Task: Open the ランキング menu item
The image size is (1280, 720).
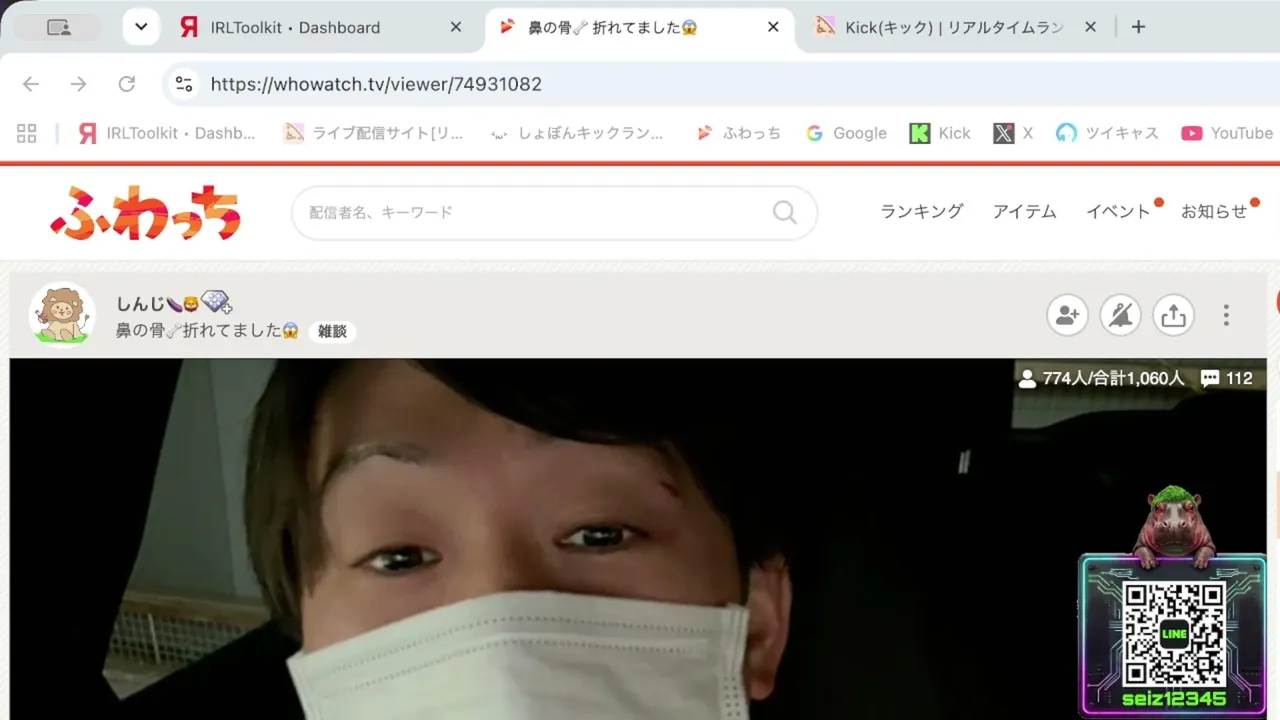Action: pyautogui.click(x=921, y=211)
